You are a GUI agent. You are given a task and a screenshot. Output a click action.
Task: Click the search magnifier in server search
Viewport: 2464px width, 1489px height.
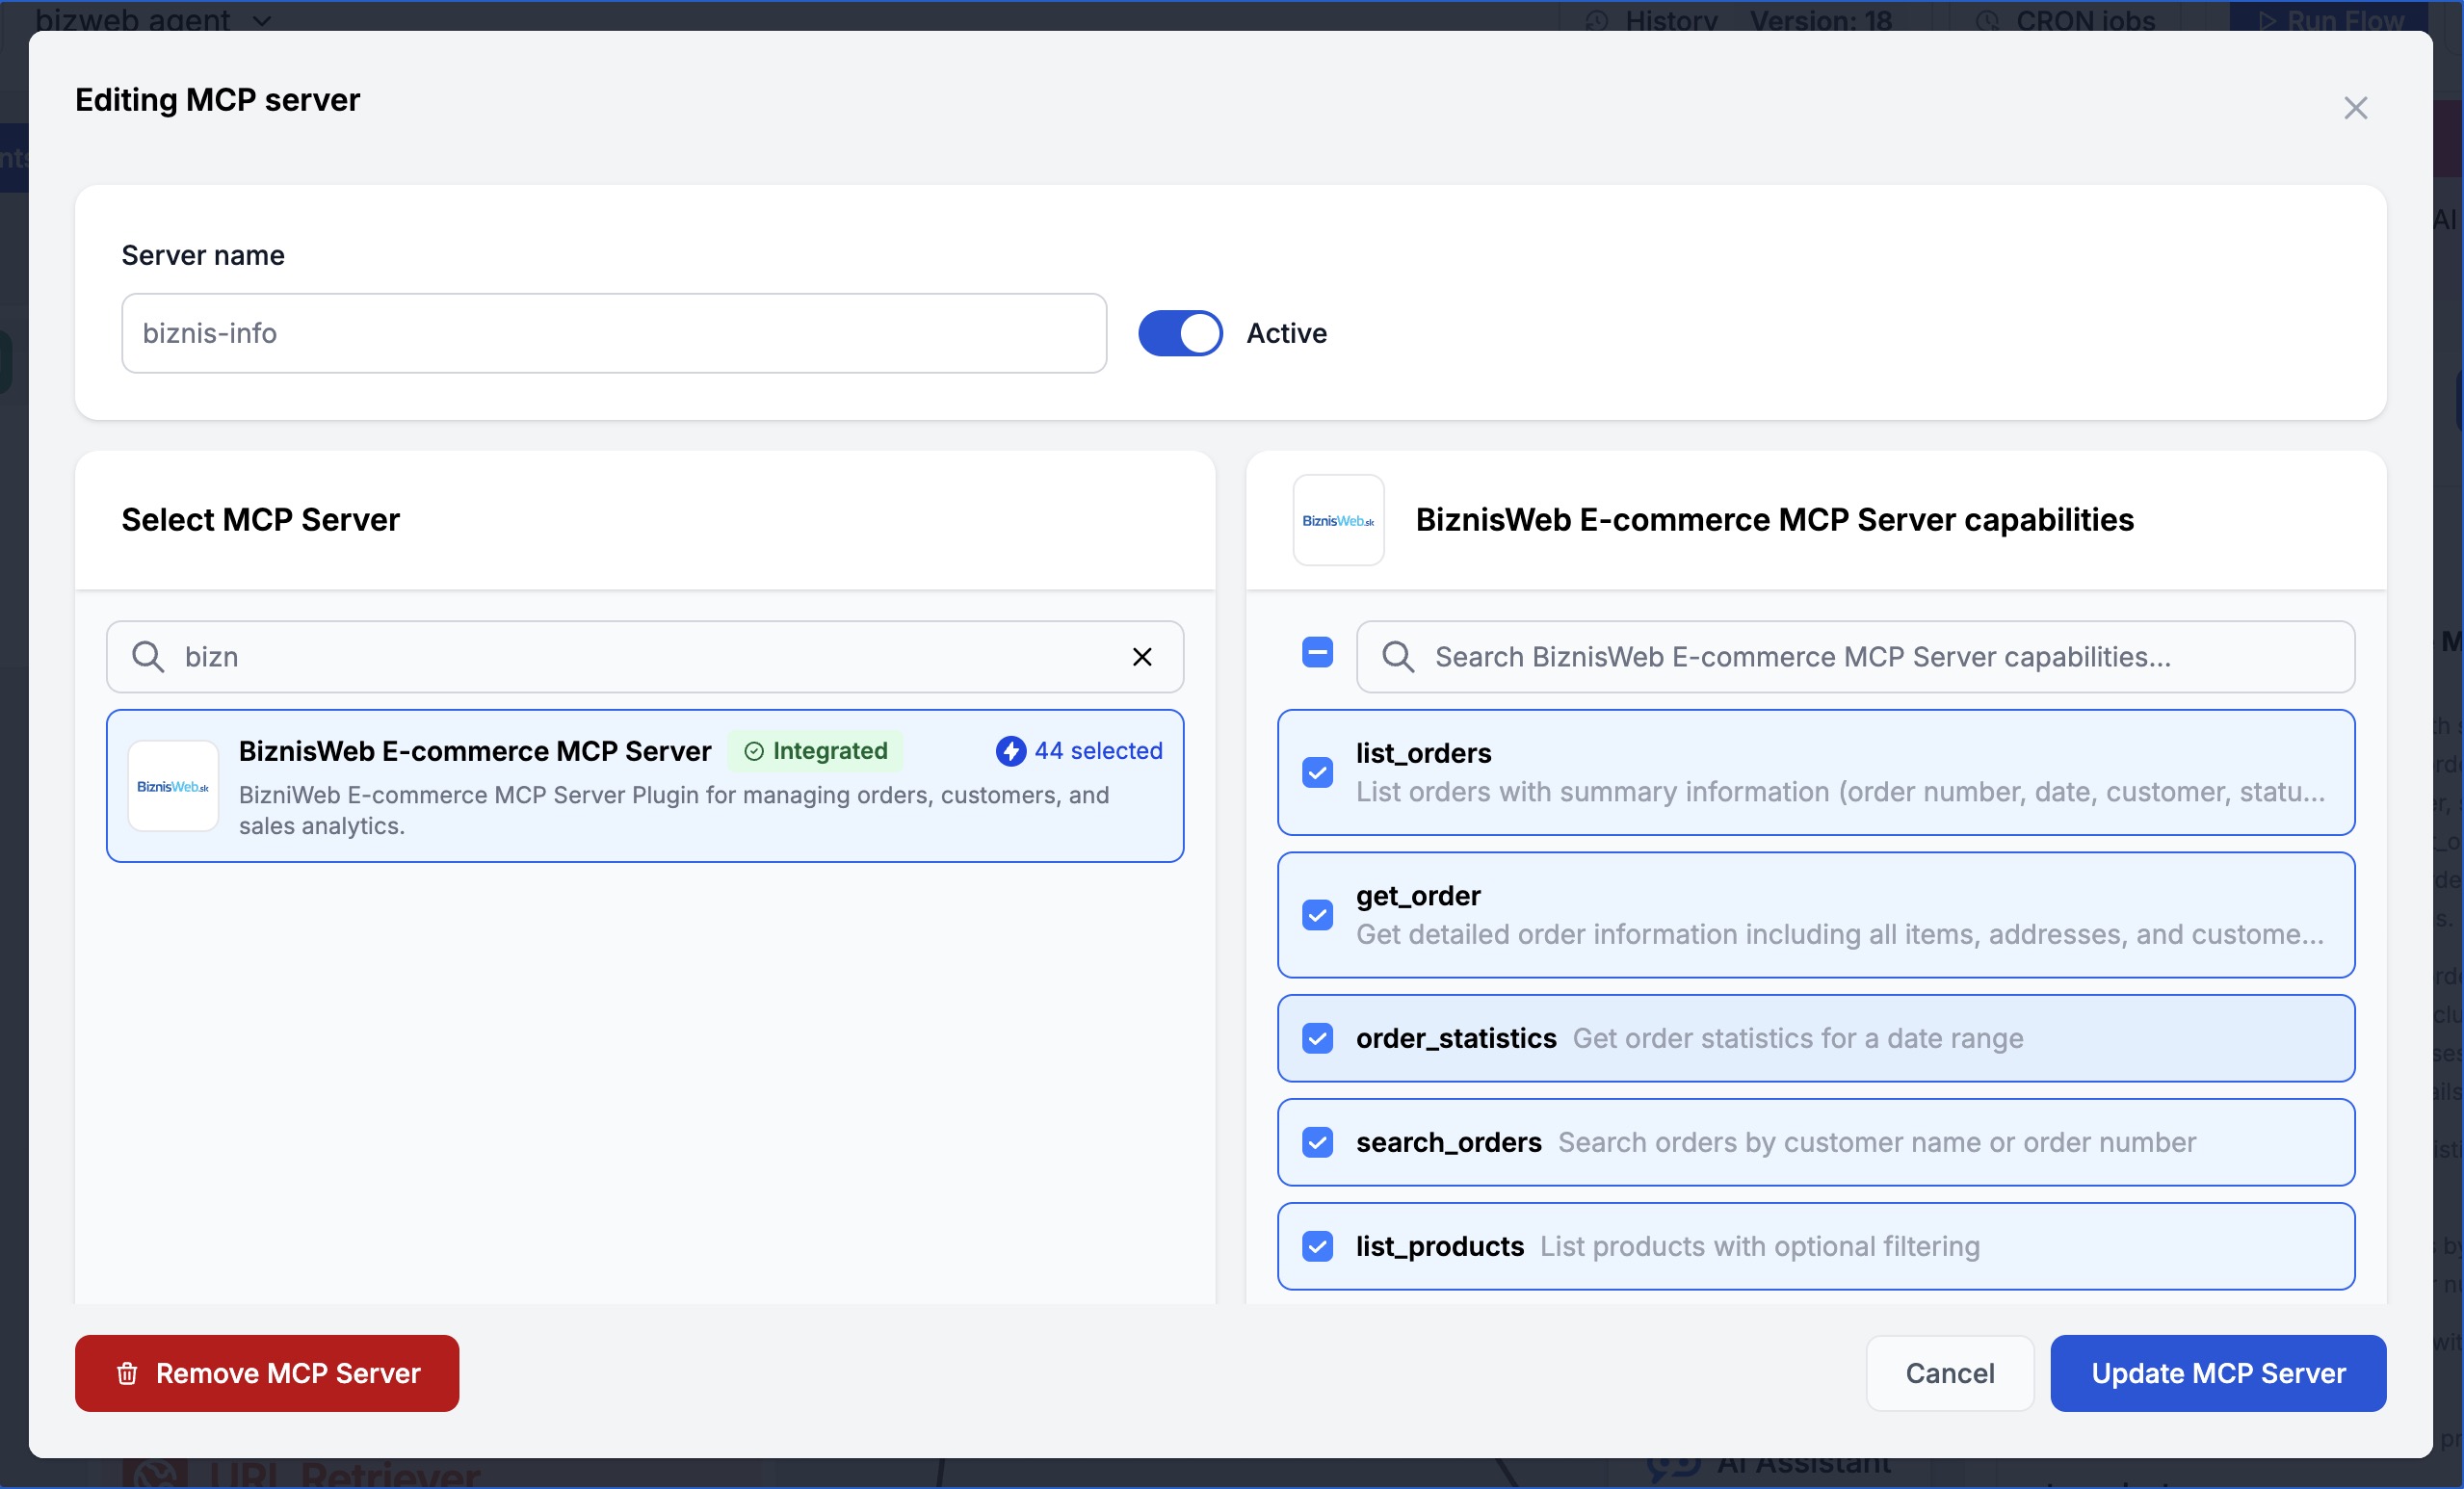[148, 657]
